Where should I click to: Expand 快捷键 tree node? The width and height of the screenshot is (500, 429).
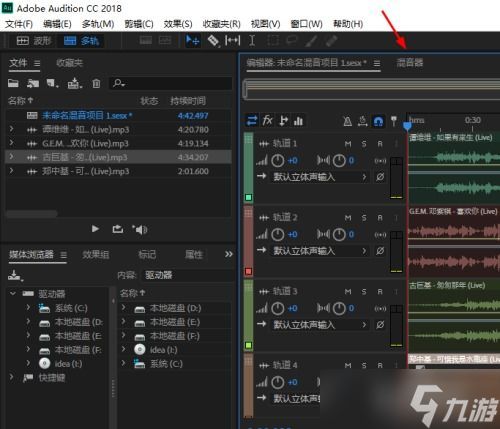[11, 377]
